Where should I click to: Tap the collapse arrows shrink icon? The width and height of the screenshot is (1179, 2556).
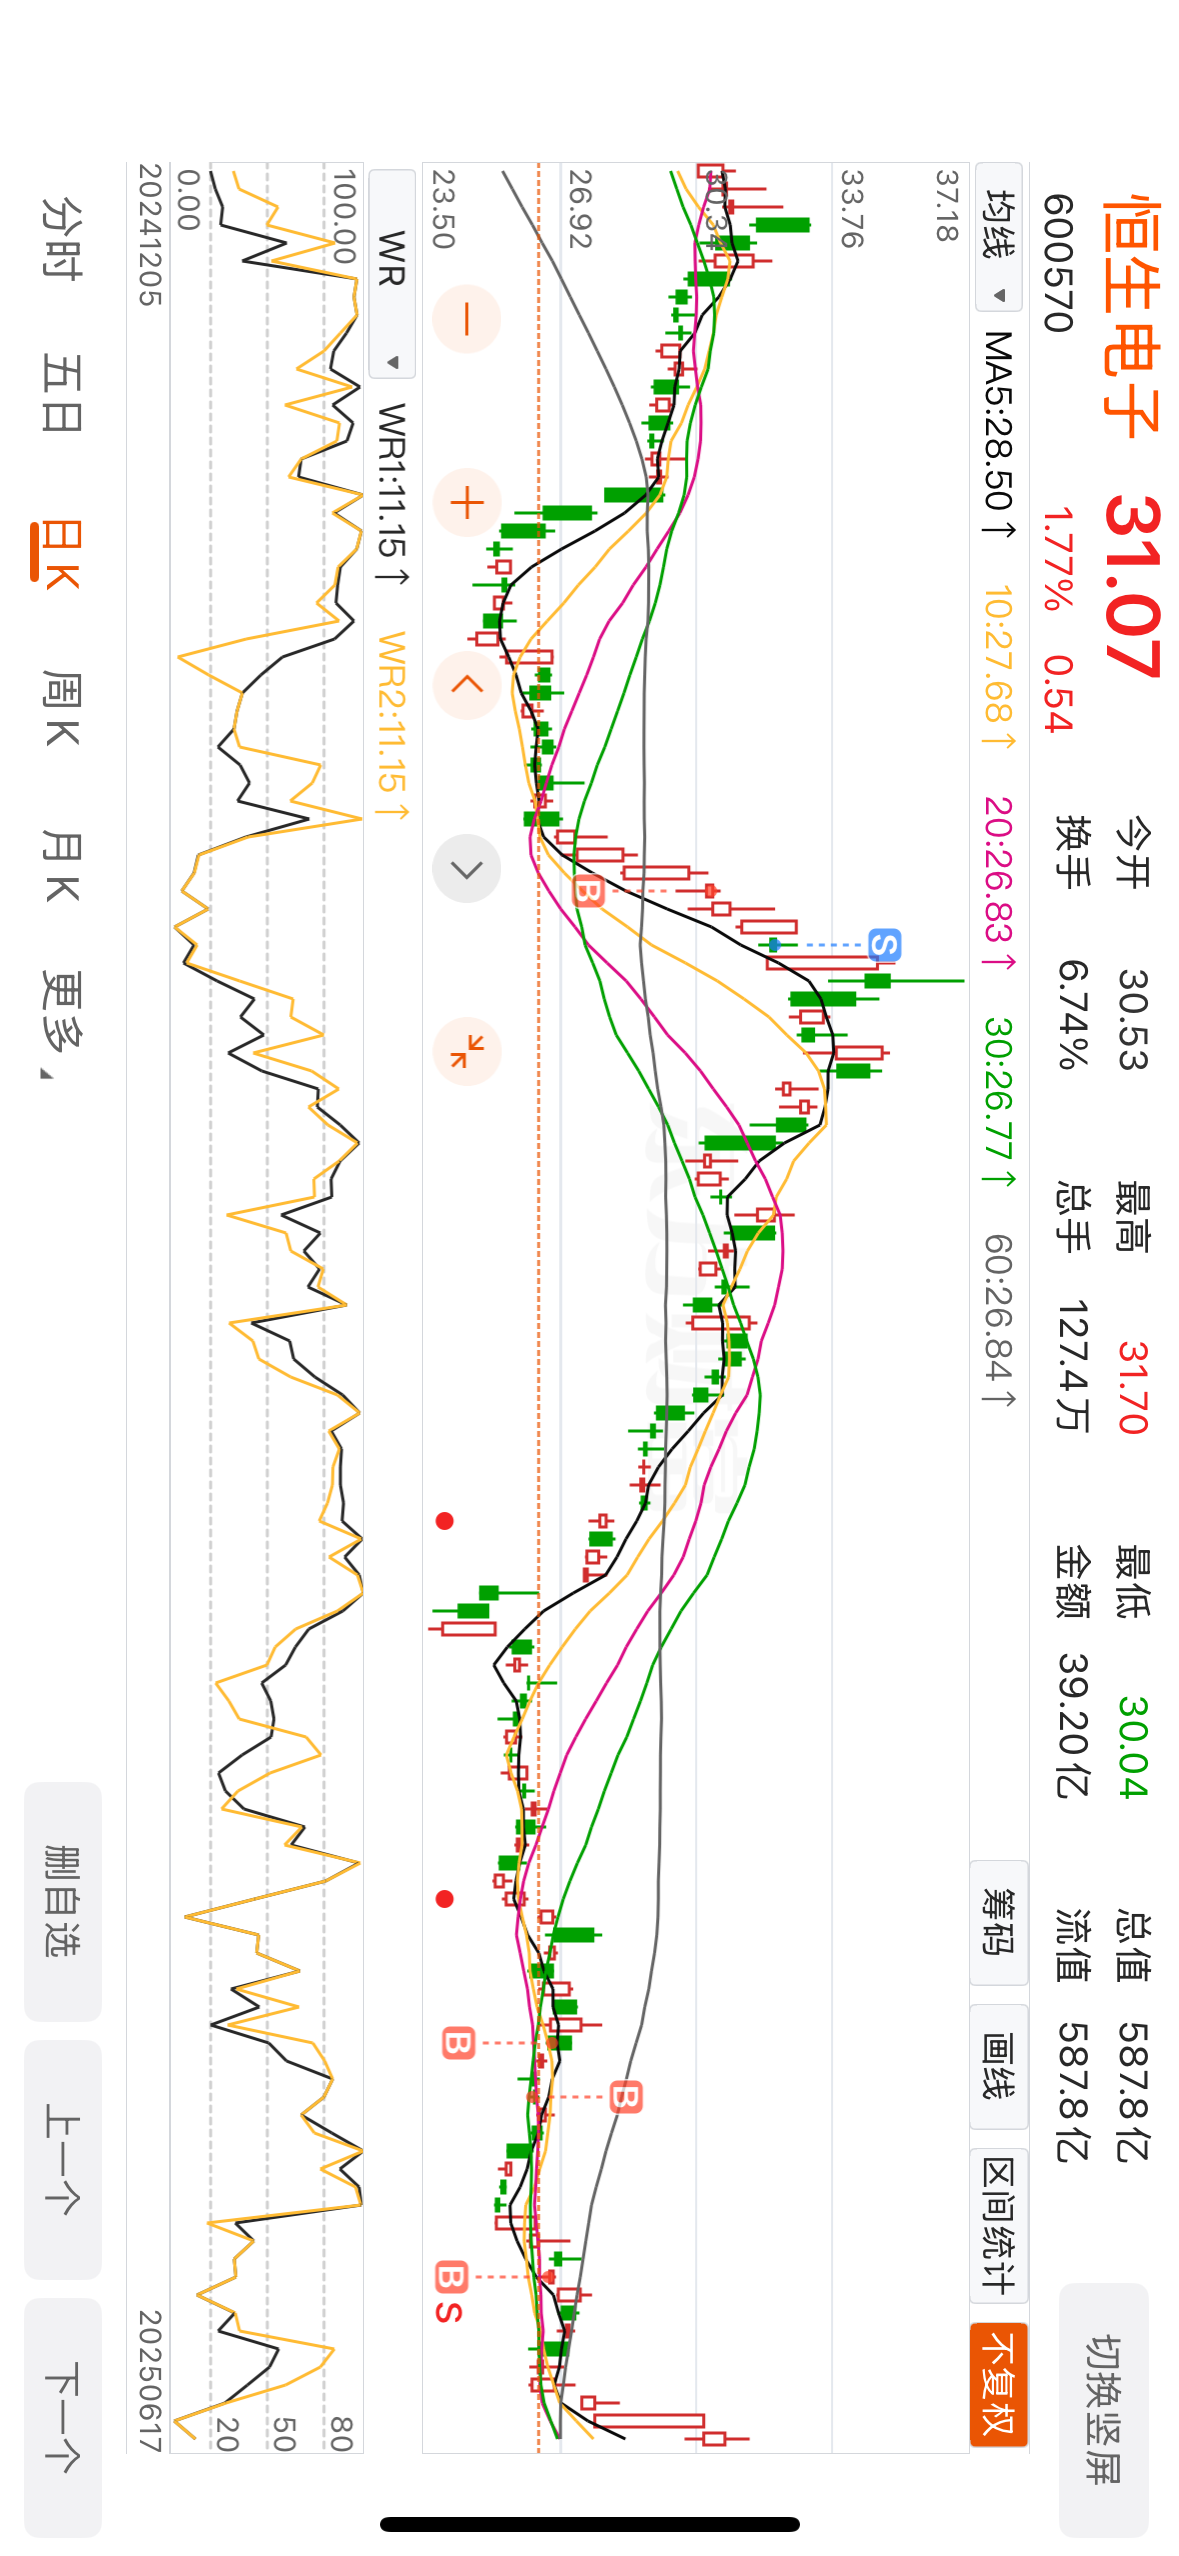(x=466, y=1051)
